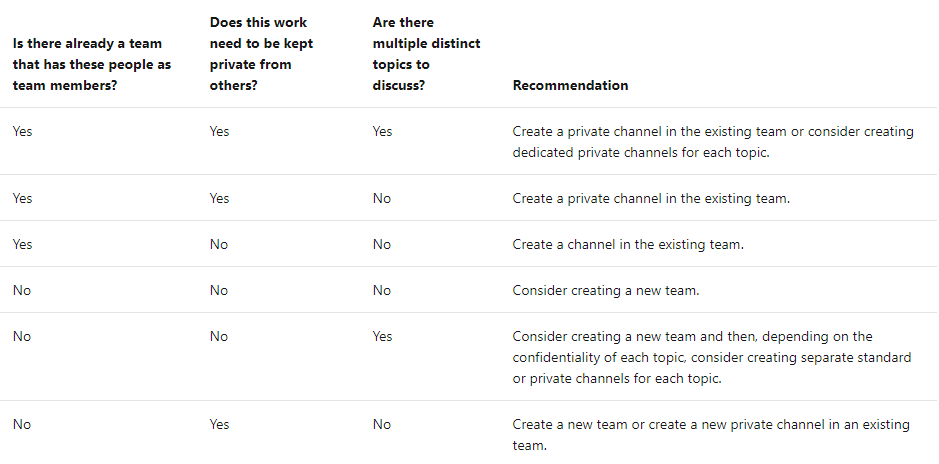Screen dimensions: 939x464
Task: Click first row's "Yes" under multiple distinct topics
Action: [382, 131]
